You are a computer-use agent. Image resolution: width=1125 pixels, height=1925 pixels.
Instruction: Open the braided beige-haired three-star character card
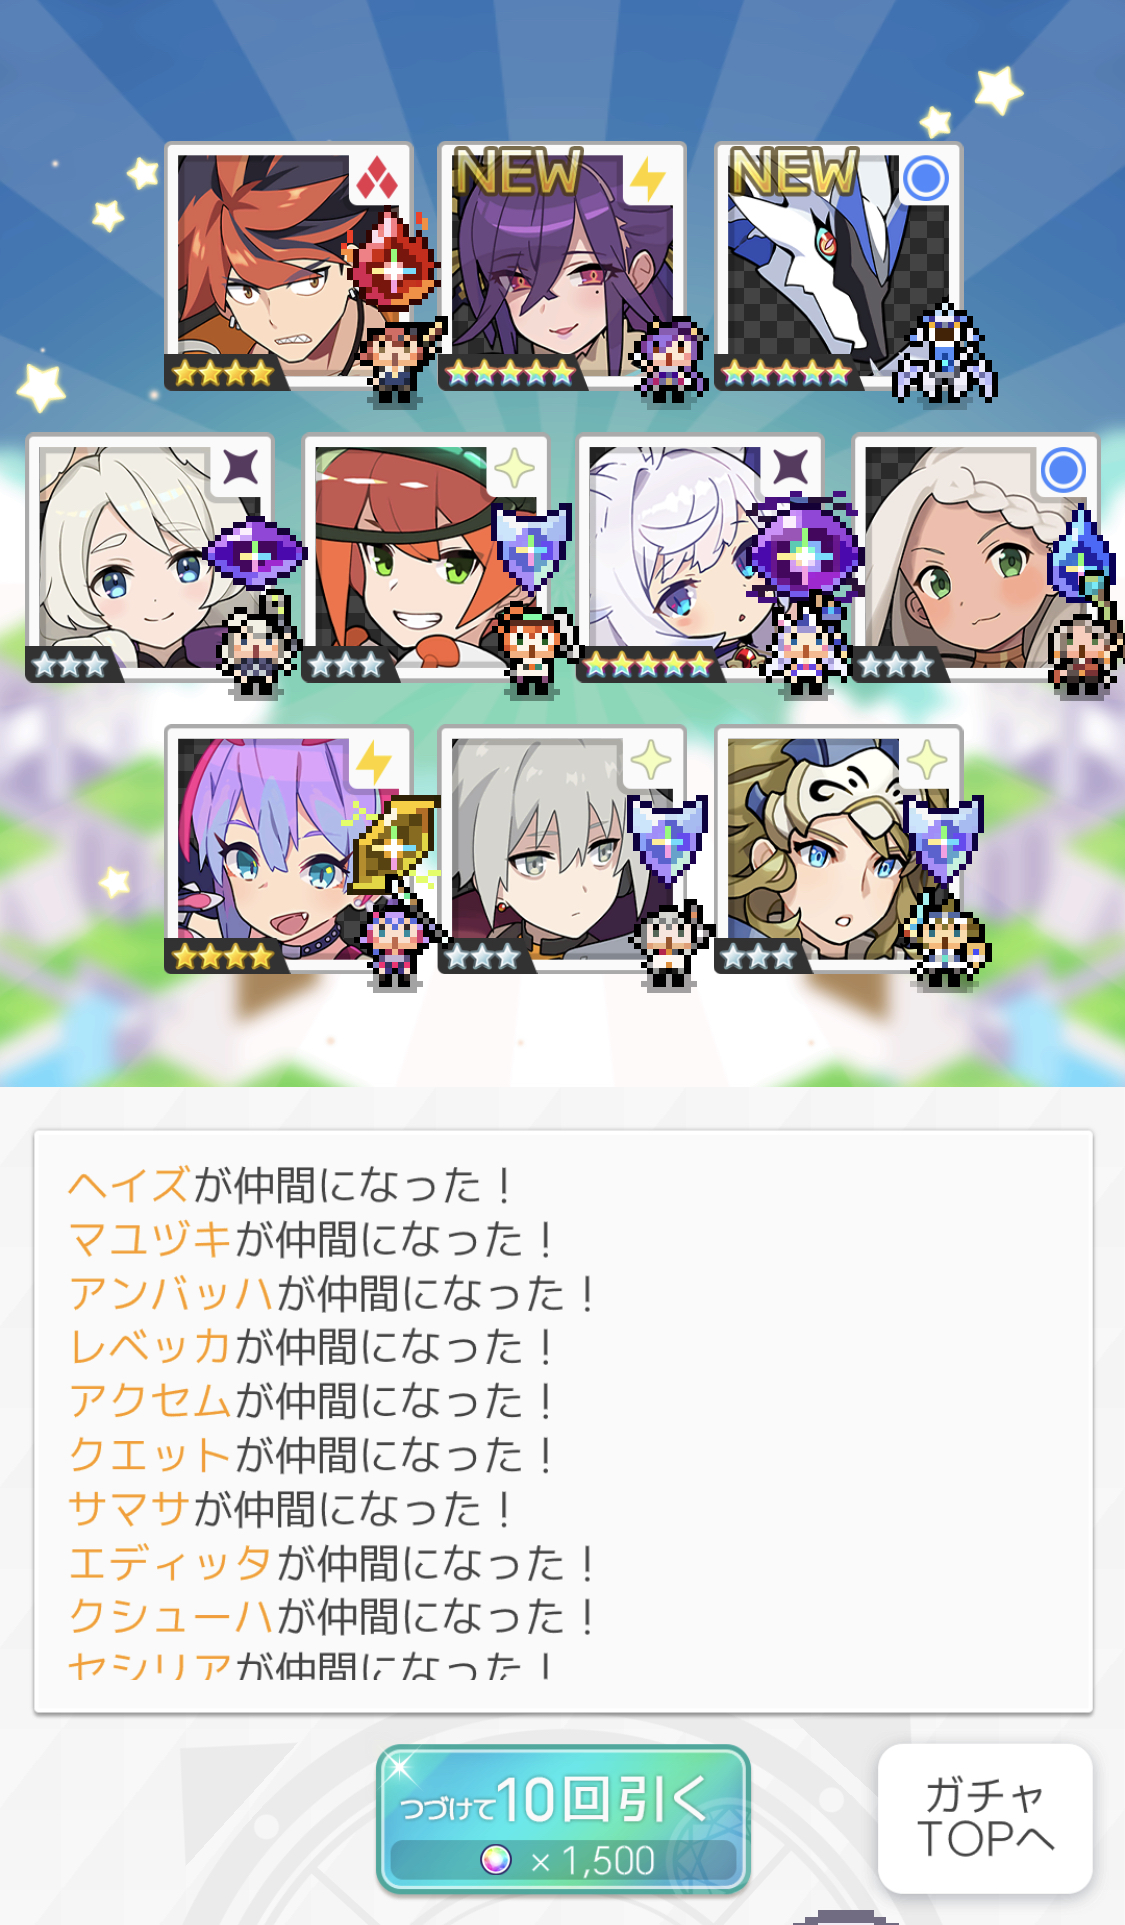[975, 558]
